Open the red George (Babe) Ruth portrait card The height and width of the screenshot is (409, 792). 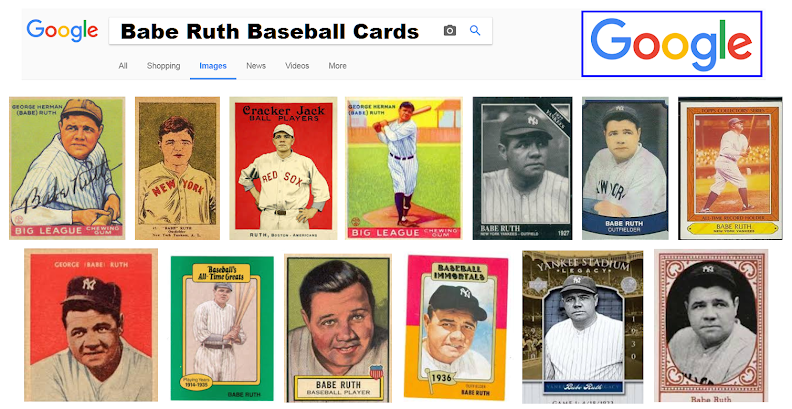[91, 326]
